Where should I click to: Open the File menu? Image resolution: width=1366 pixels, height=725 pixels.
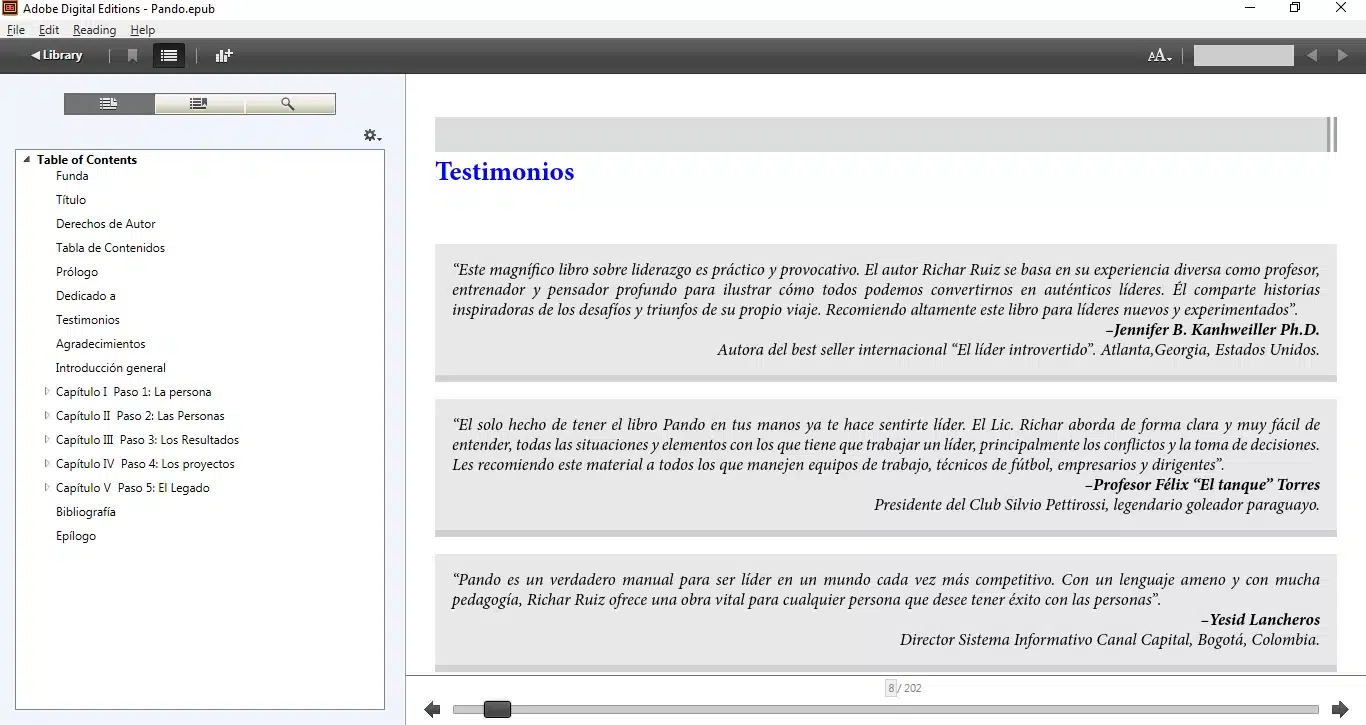tap(15, 30)
